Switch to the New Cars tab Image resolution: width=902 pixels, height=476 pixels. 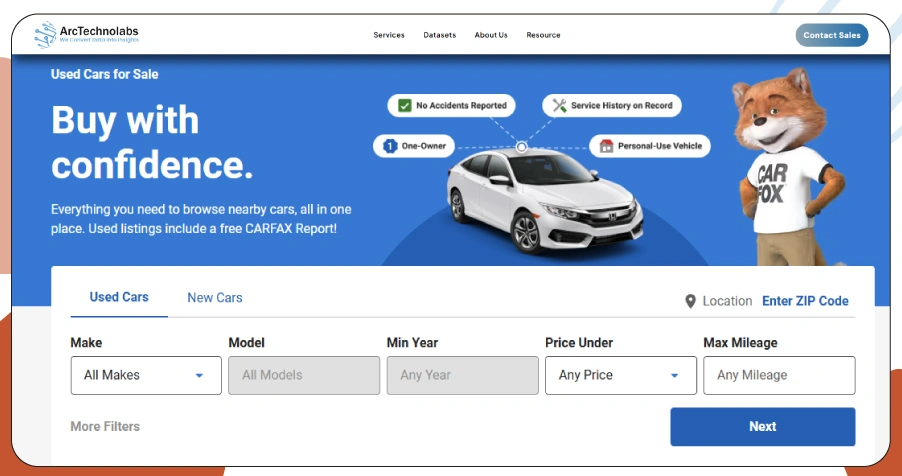point(215,297)
